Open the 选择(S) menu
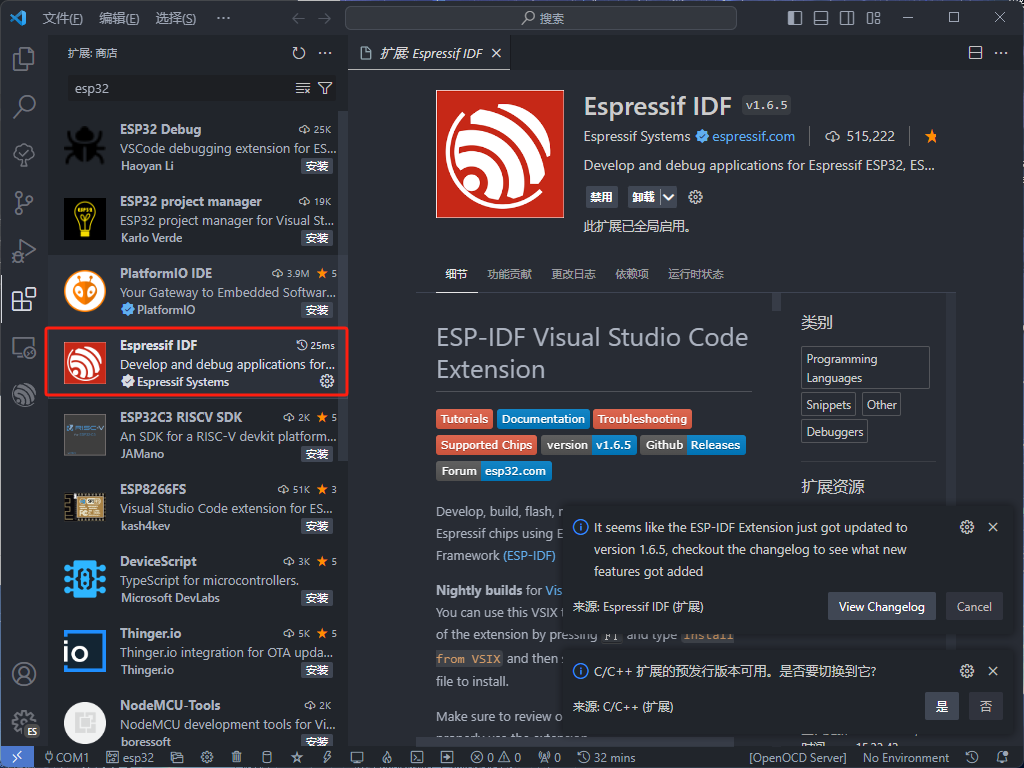This screenshot has width=1024, height=768. (175, 18)
